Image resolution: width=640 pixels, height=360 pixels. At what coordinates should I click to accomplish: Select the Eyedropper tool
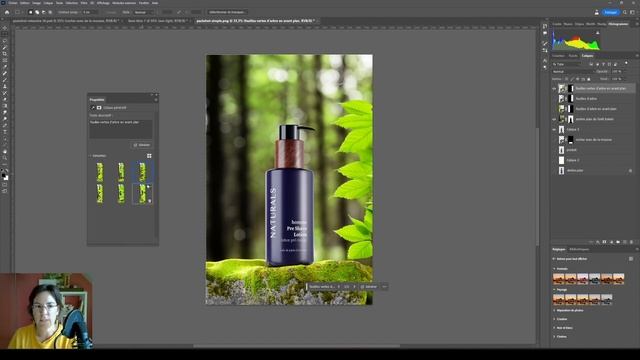[4, 67]
